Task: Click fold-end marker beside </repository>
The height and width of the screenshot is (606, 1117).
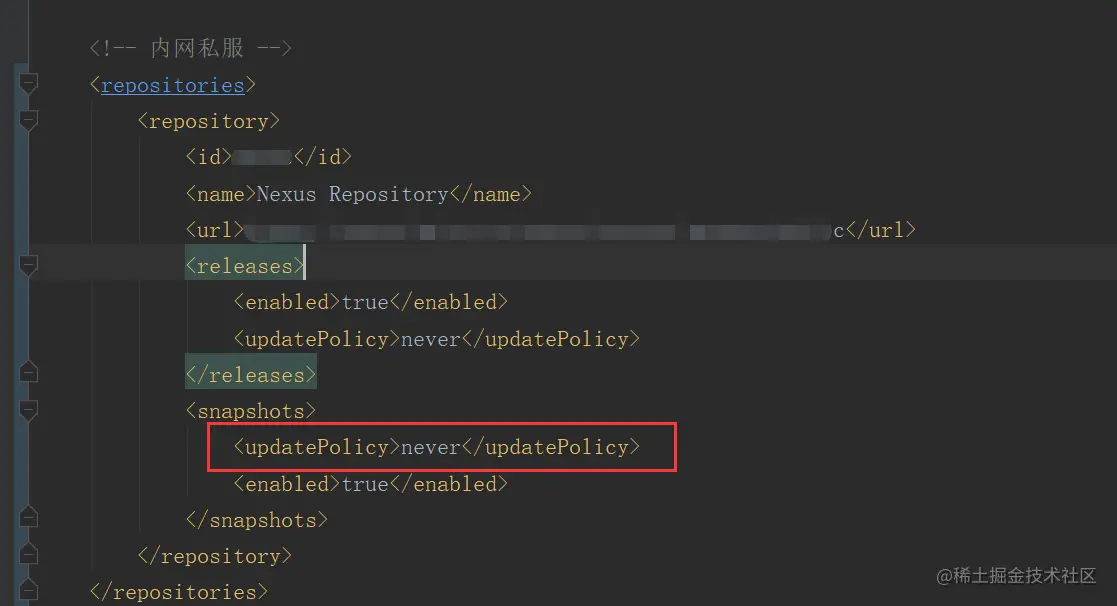Action: 28,554
